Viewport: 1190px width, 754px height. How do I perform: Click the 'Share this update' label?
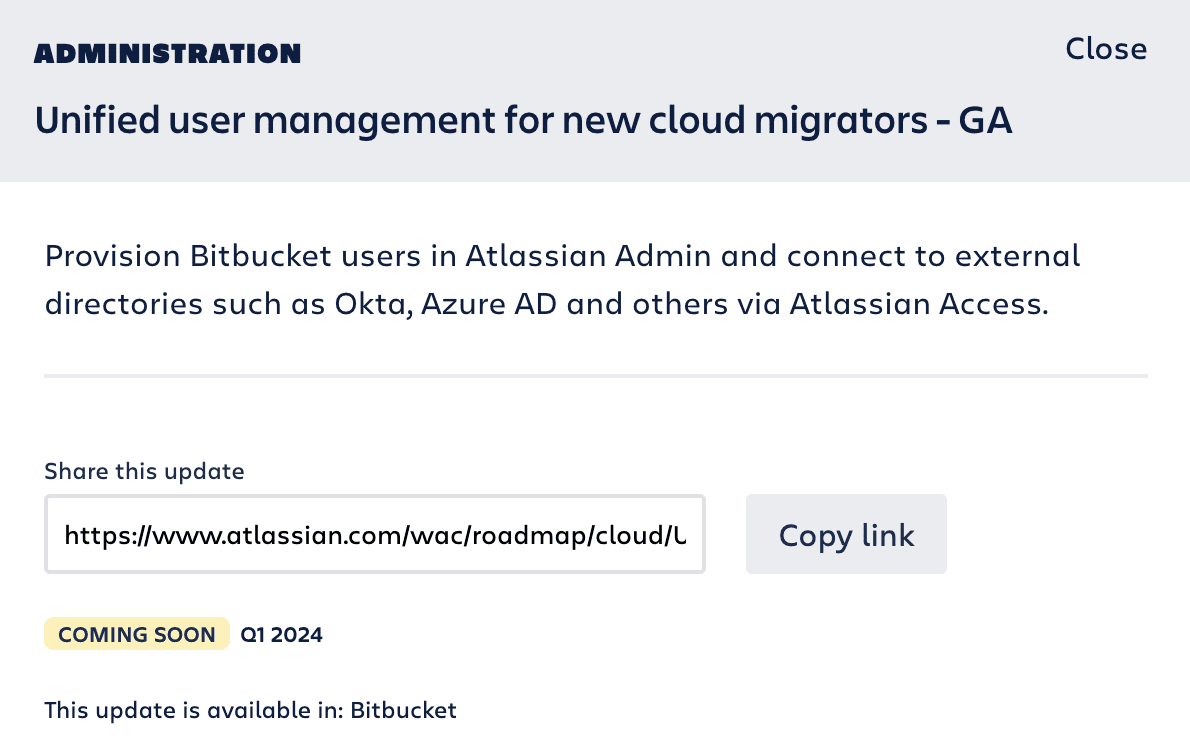144,471
